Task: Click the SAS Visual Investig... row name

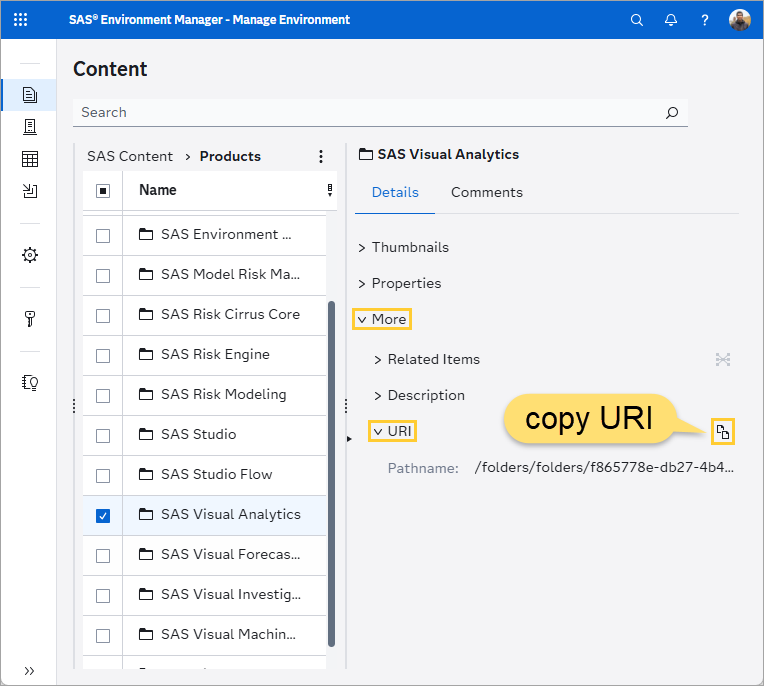Action: (x=231, y=594)
